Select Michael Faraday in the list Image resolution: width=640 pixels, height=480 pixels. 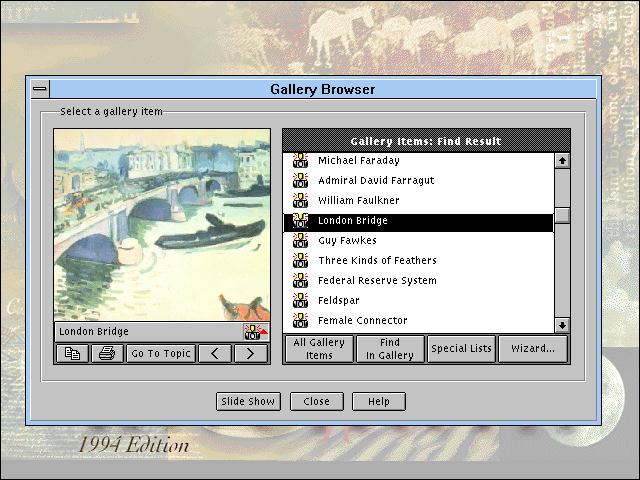(418, 160)
